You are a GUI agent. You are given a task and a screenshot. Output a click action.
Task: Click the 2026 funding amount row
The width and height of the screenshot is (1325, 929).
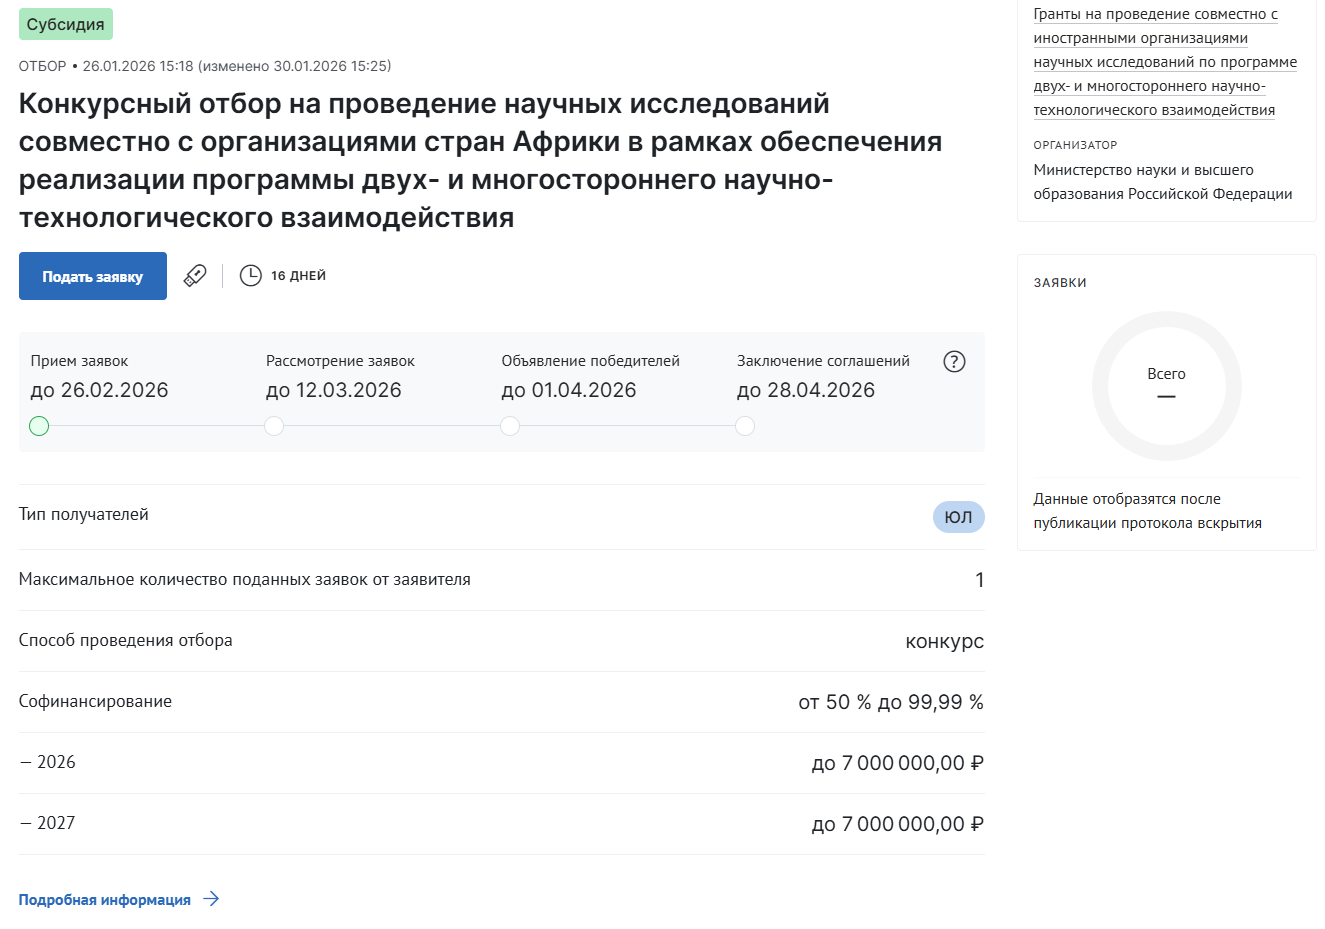tap(500, 763)
